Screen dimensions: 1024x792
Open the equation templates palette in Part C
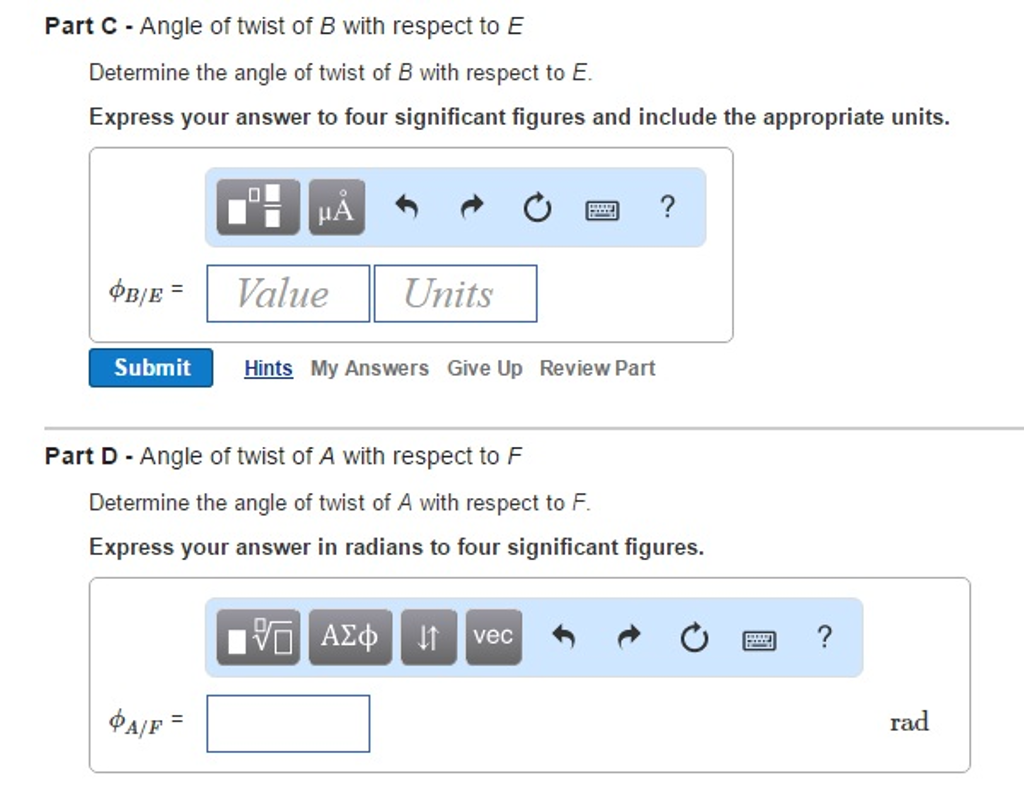(x=256, y=207)
